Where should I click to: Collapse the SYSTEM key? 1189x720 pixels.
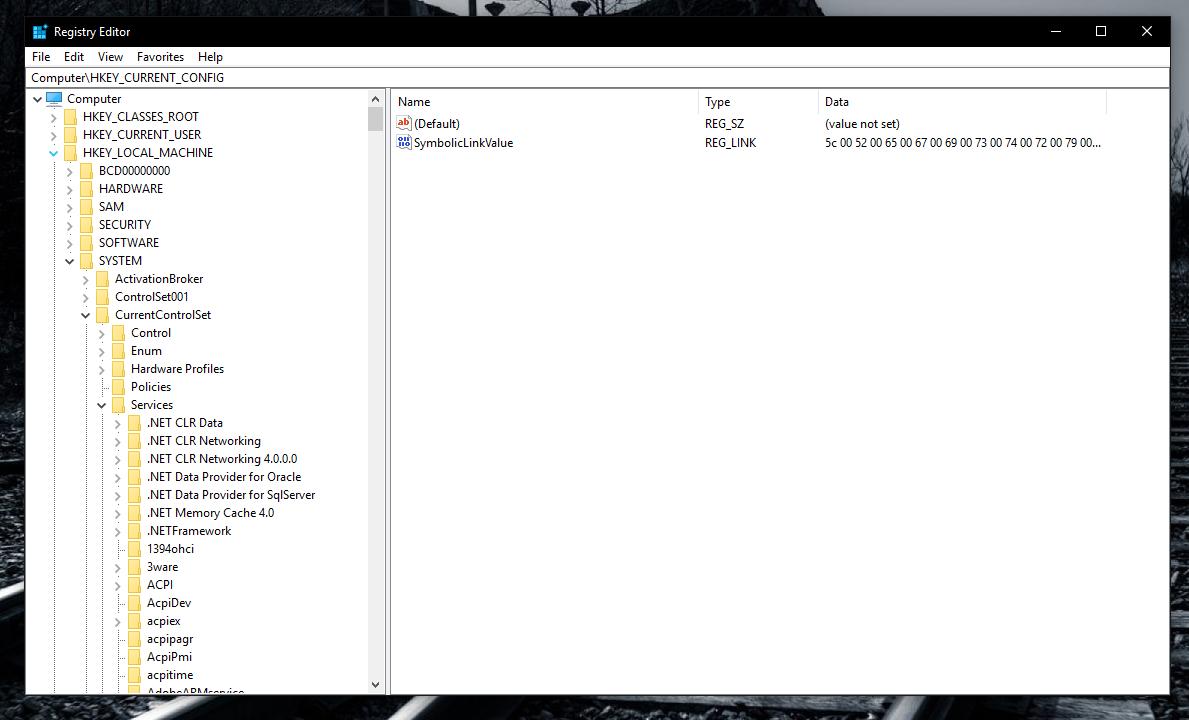pyautogui.click(x=69, y=261)
